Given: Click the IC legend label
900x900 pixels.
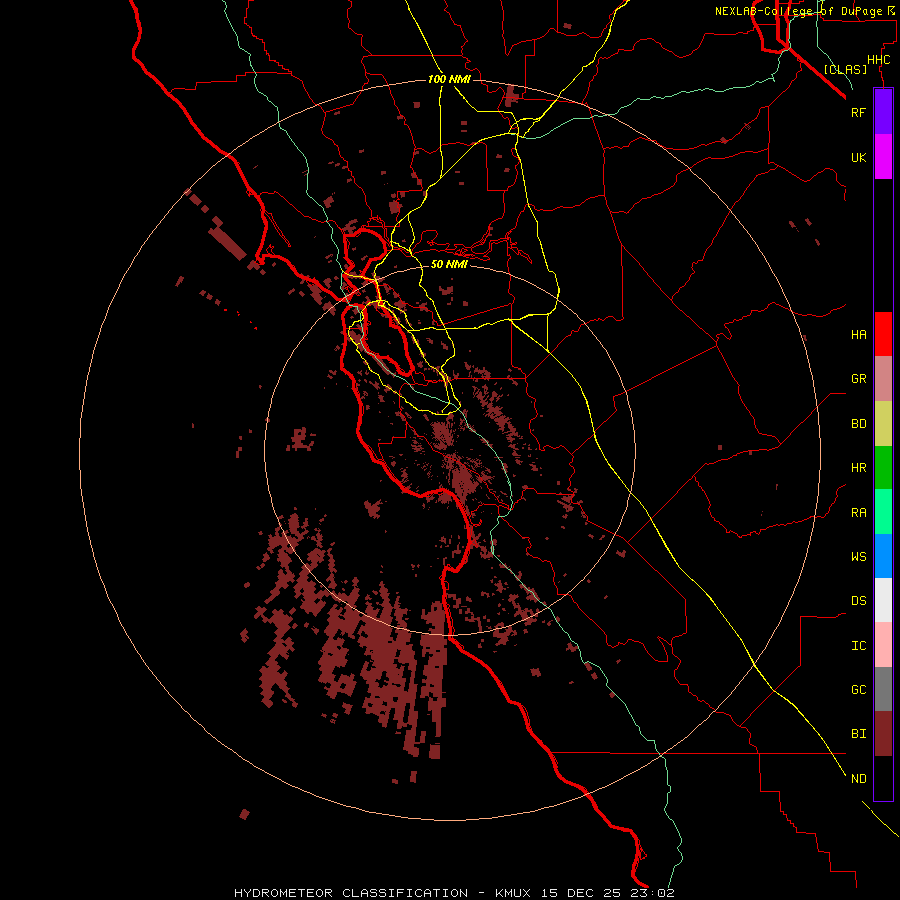Looking at the screenshot, I should click(858, 646).
